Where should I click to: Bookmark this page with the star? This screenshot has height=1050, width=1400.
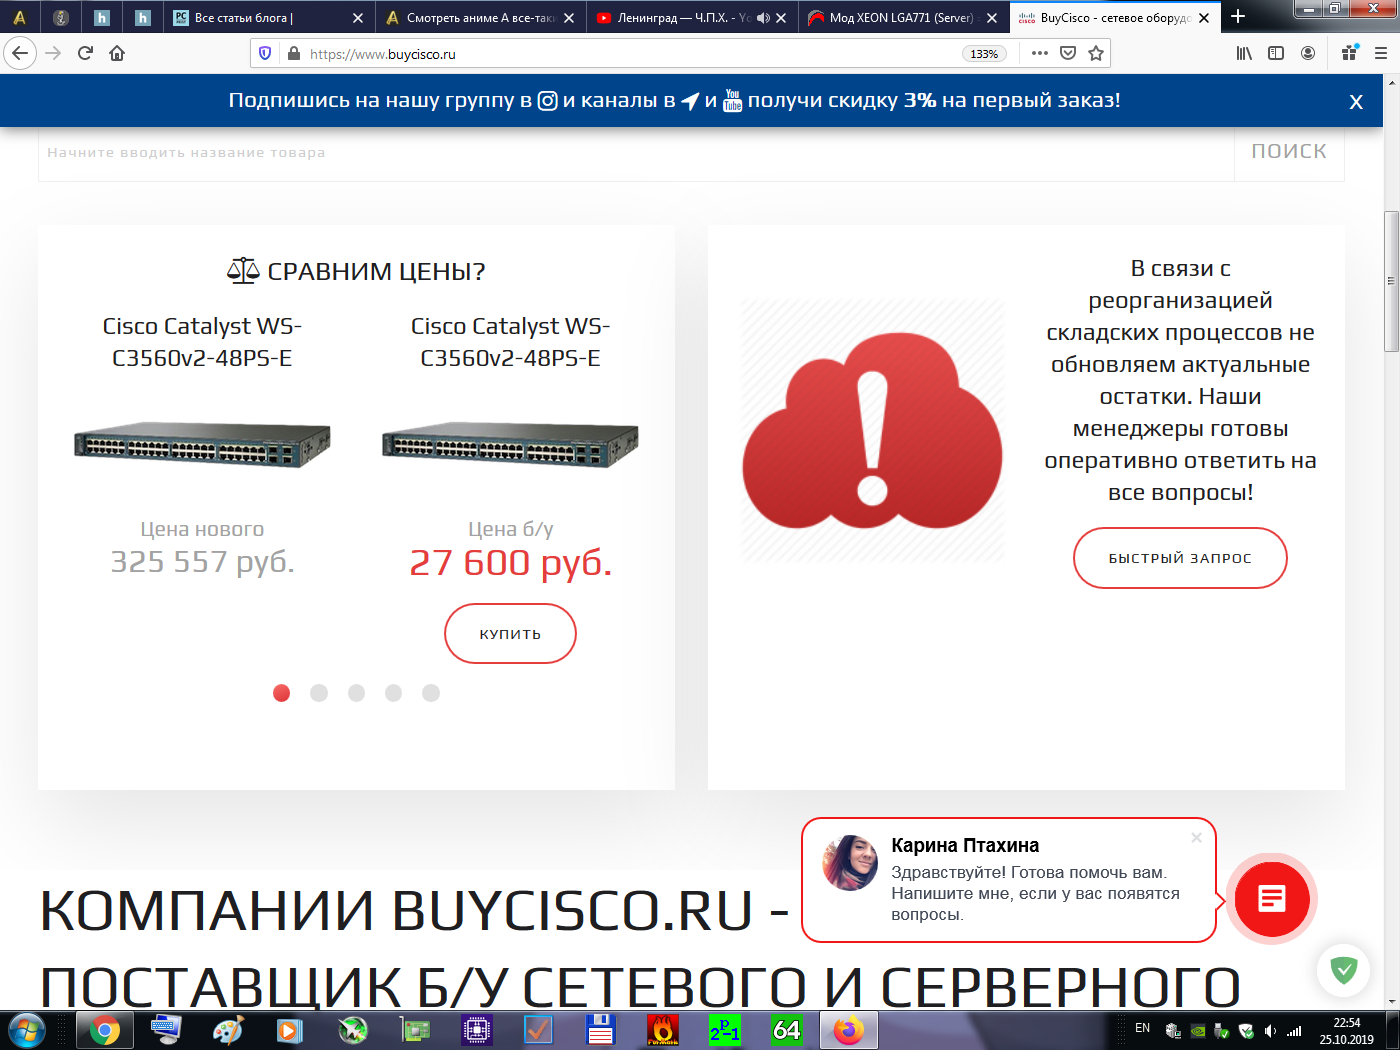(1096, 53)
